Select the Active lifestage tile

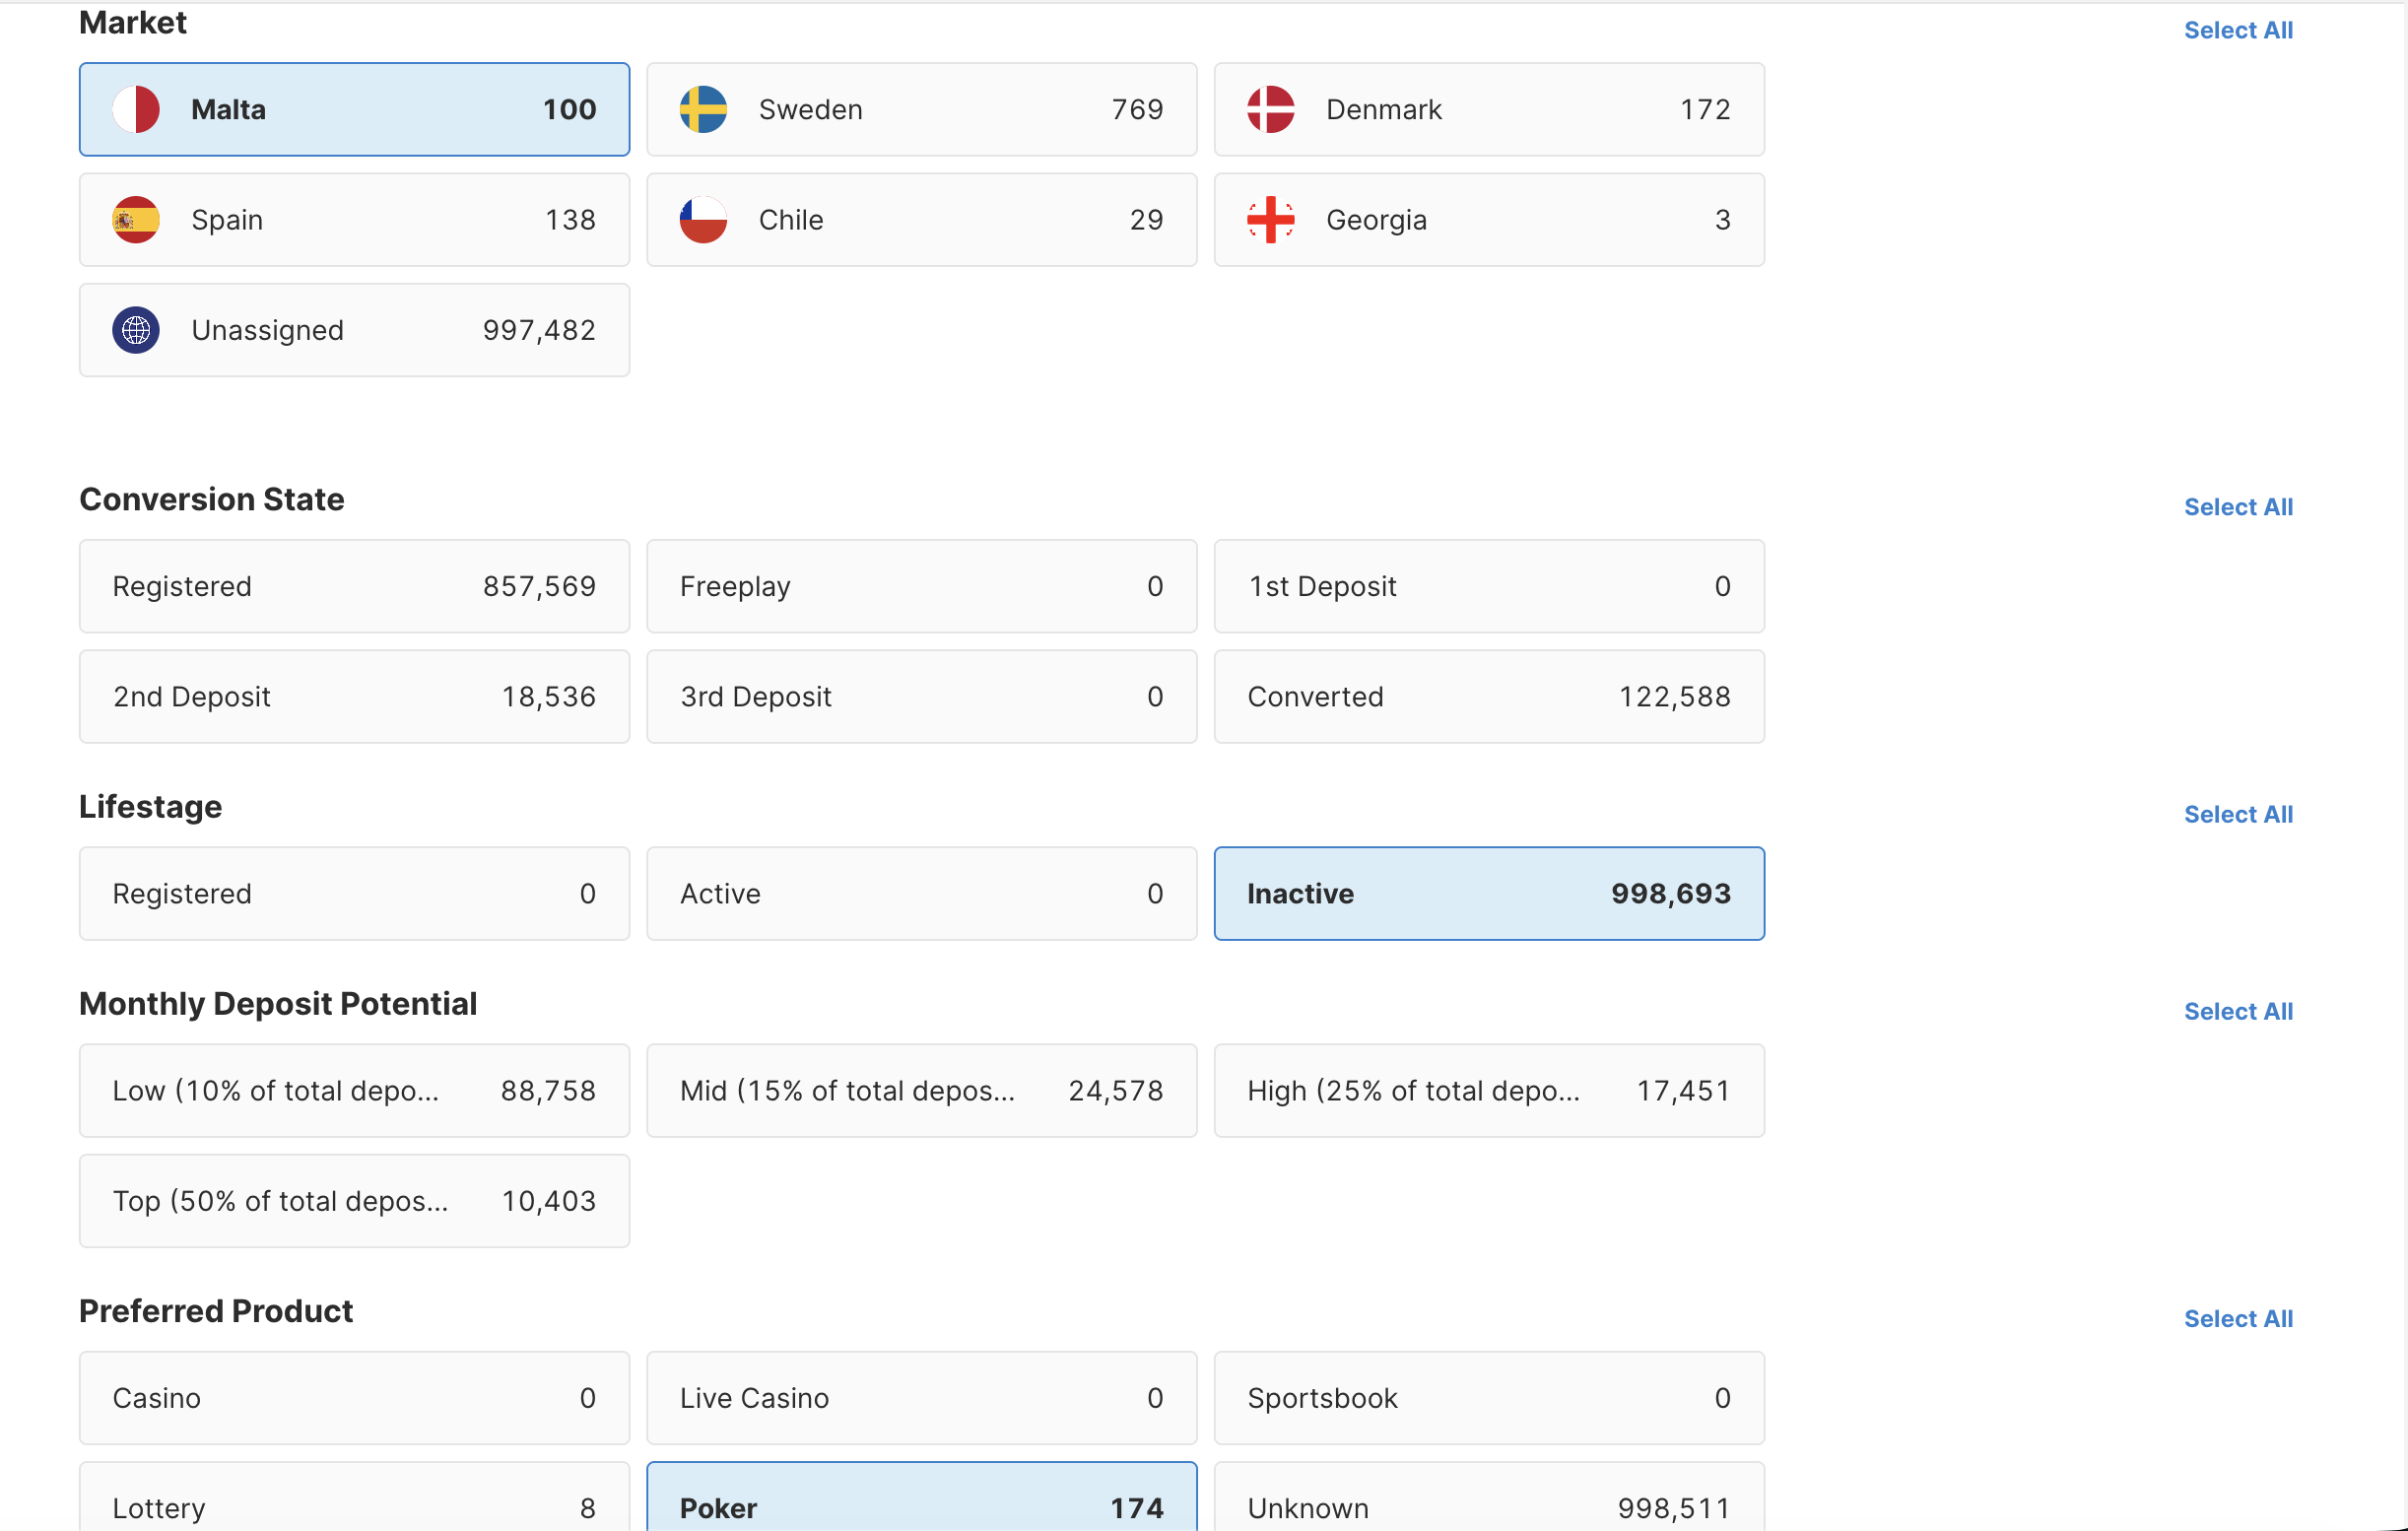pos(921,893)
